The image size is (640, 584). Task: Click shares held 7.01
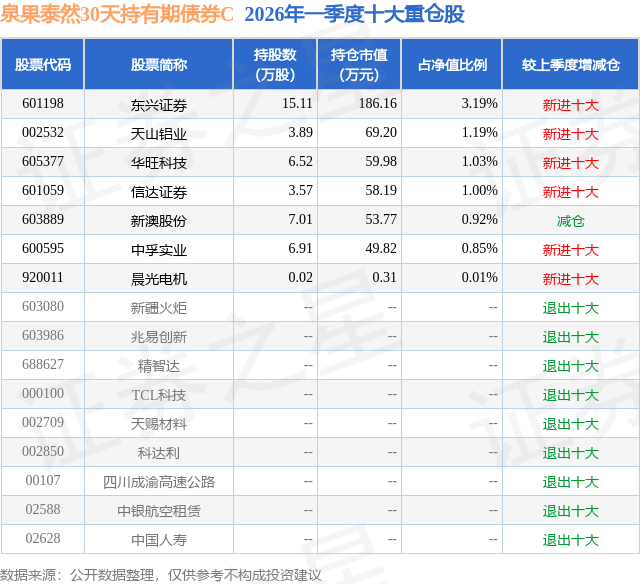tap(300, 219)
